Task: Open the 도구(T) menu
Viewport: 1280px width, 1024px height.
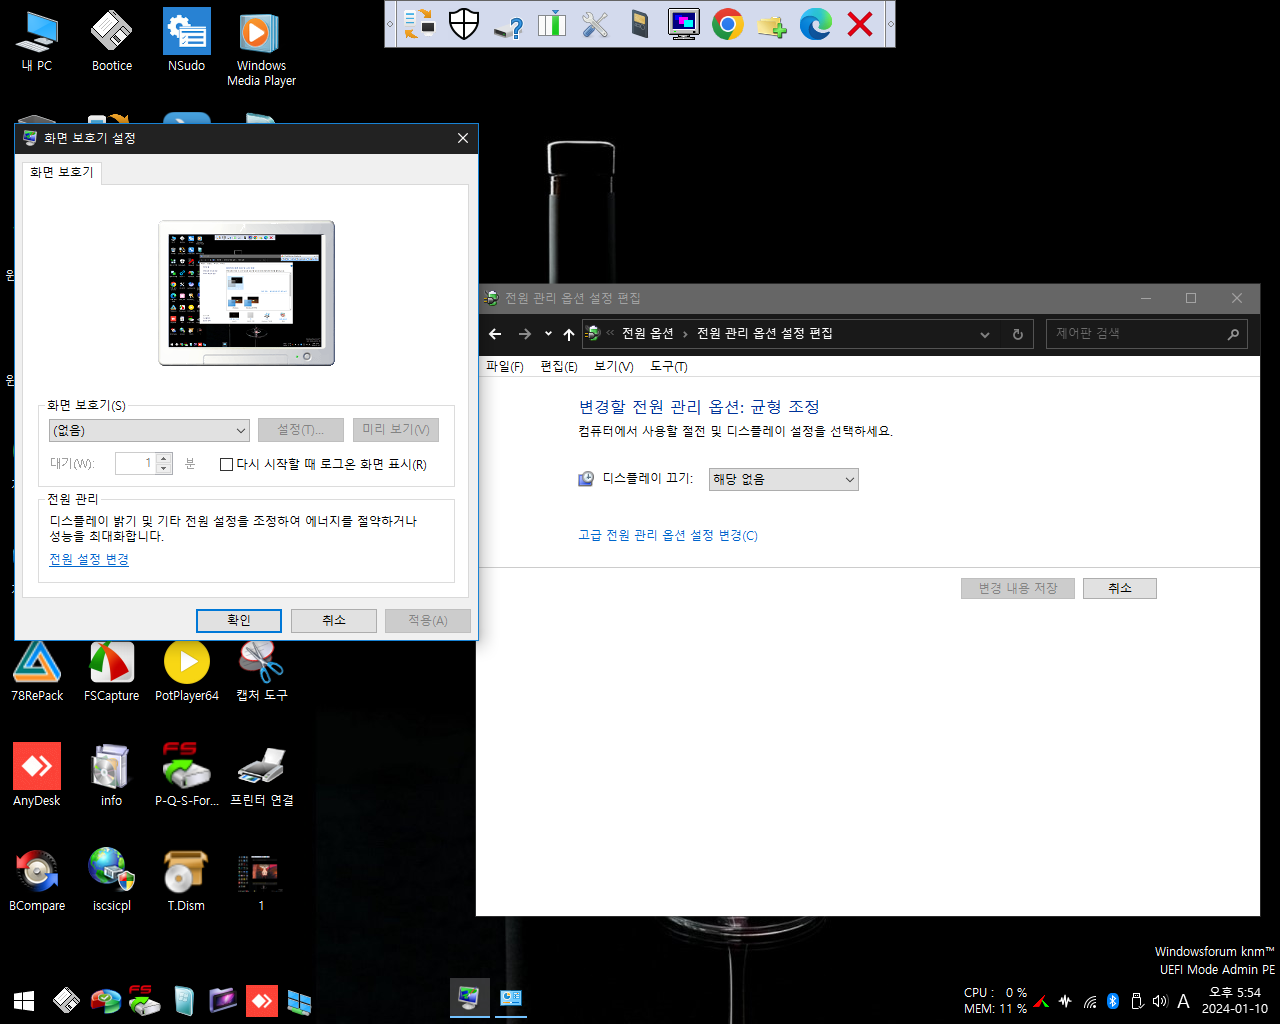Action: point(669,367)
